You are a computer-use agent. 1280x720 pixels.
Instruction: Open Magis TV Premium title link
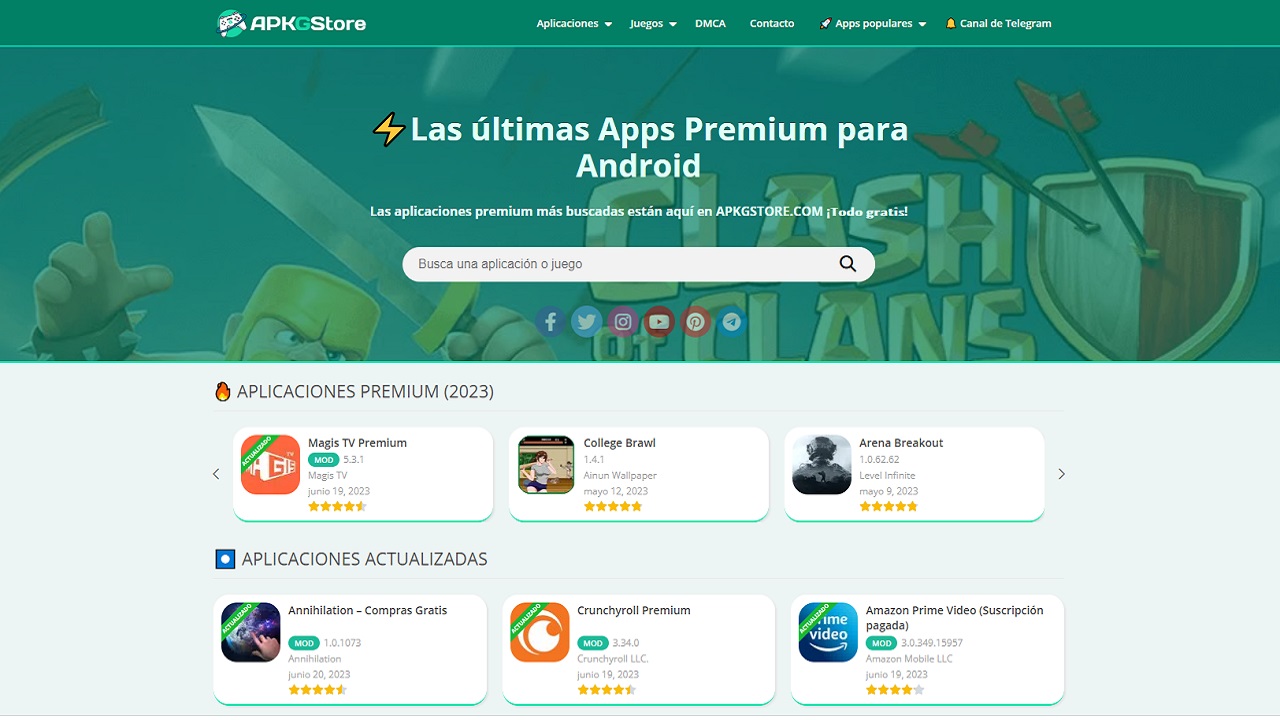coord(357,443)
